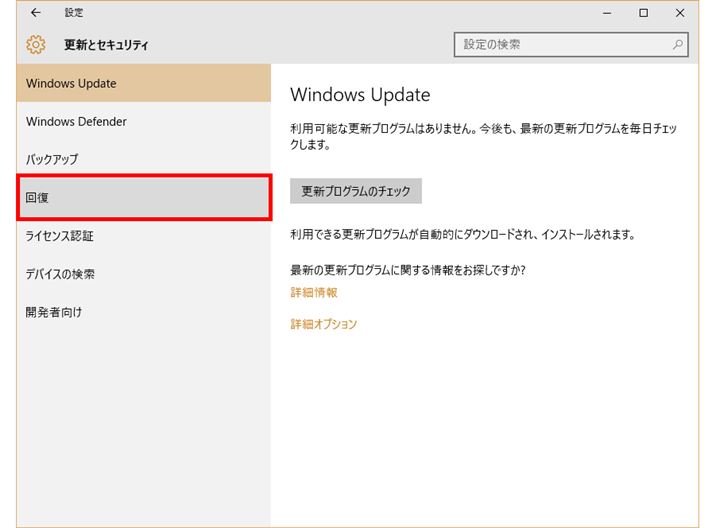Click the Windows Update heading text
The height and width of the screenshot is (528, 715).
point(360,95)
